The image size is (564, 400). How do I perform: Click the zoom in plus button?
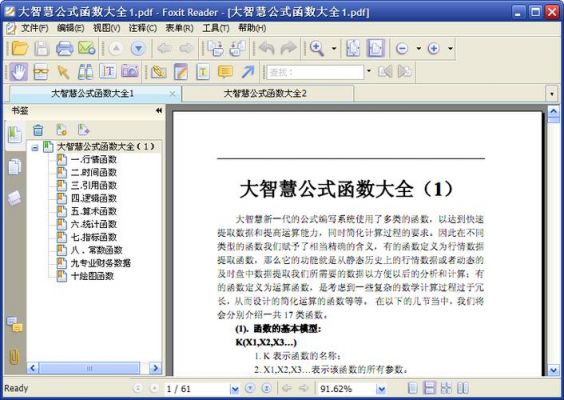[433, 48]
